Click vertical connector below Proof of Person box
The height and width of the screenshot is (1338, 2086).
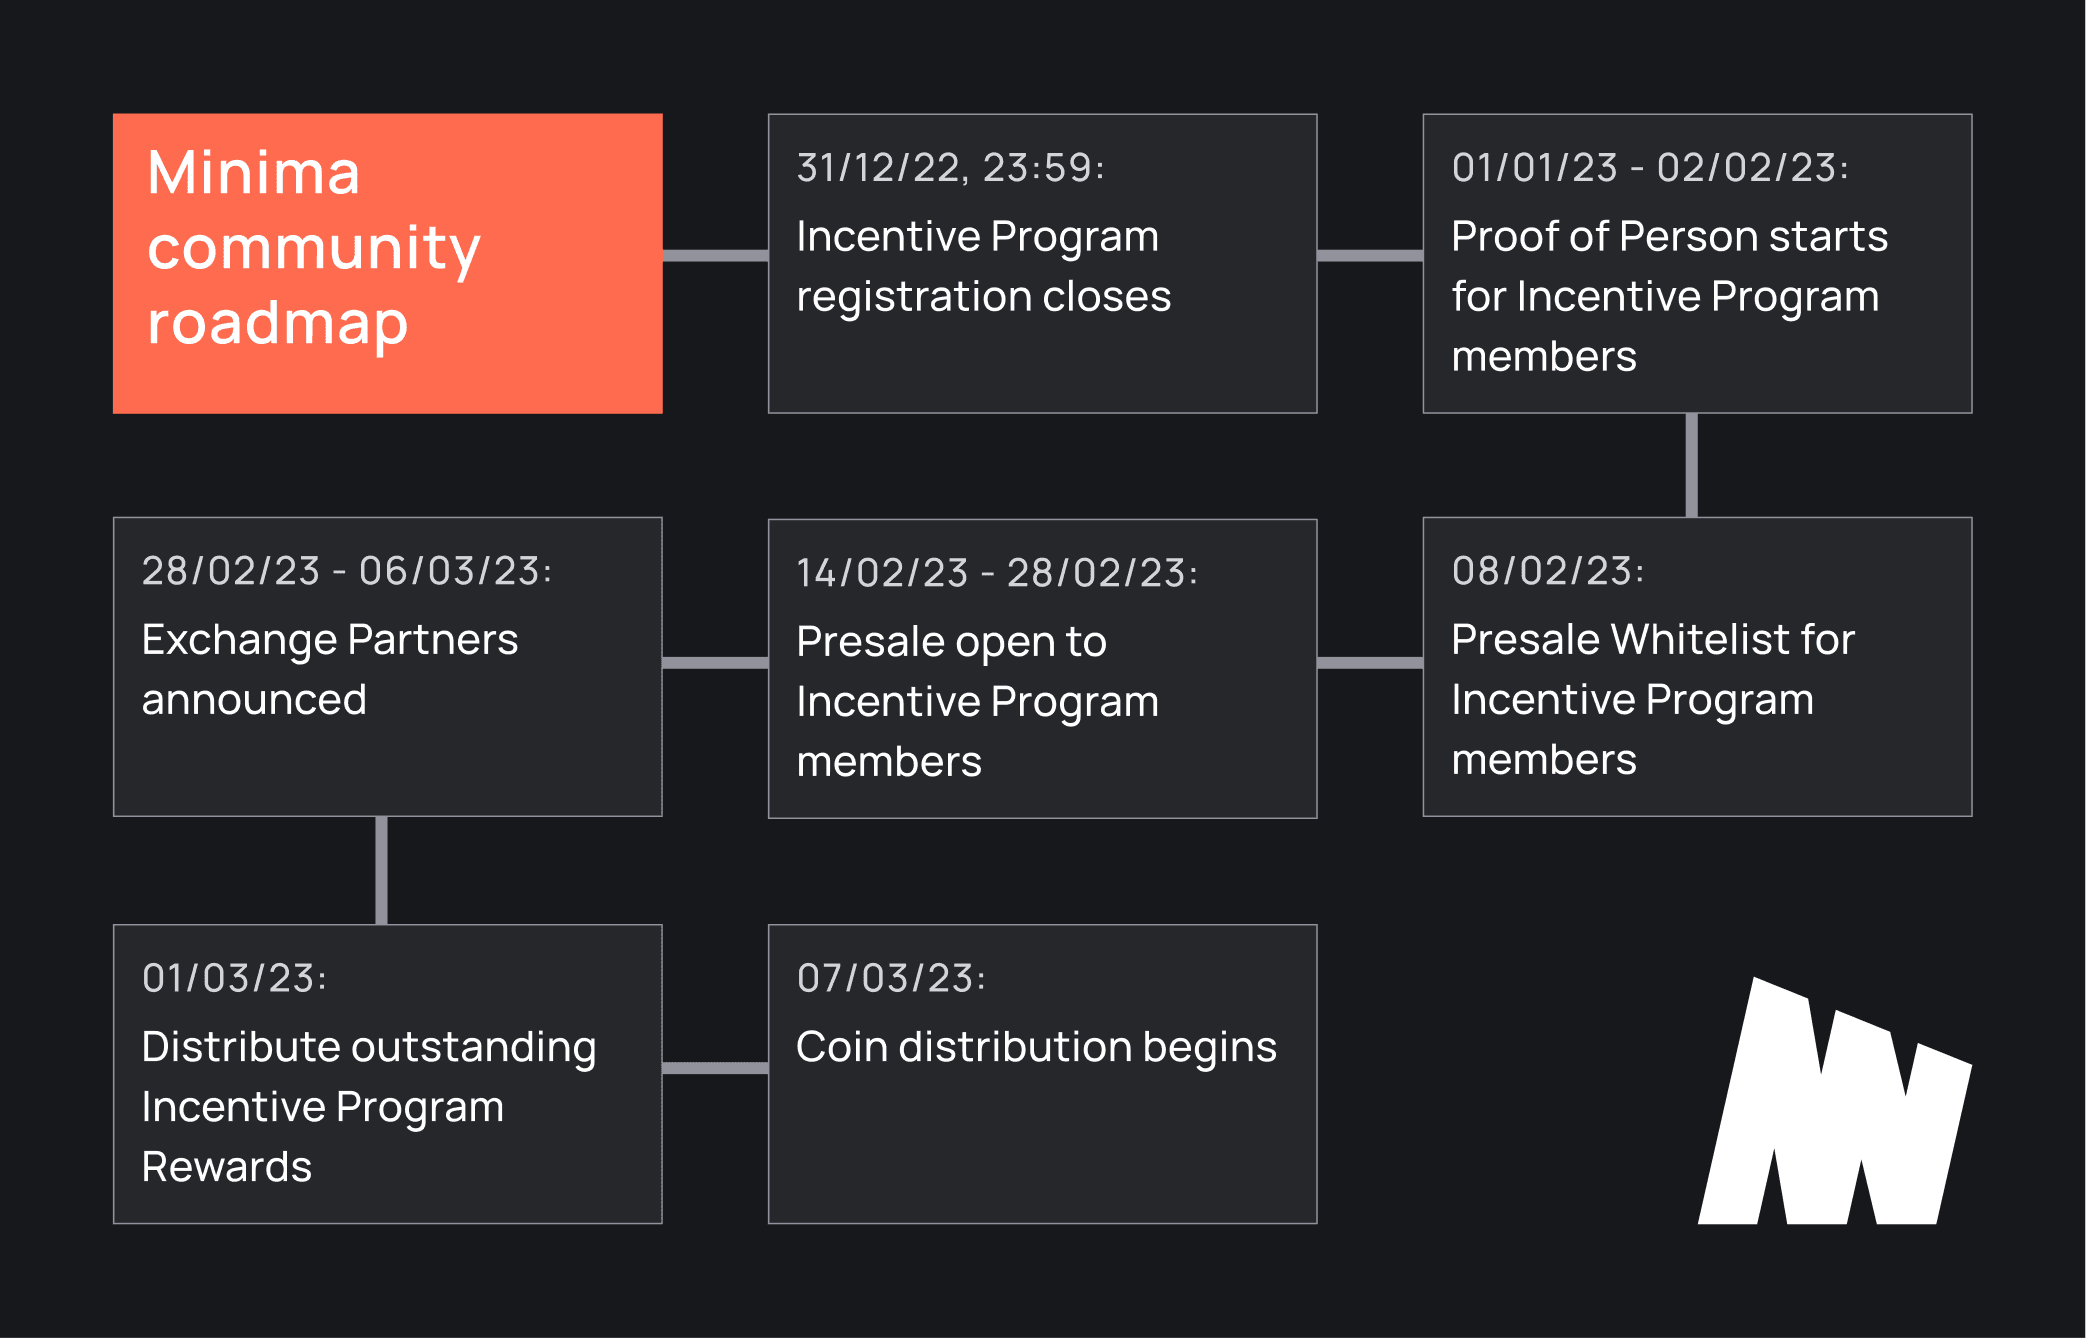pyautogui.click(x=1691, y=465)
